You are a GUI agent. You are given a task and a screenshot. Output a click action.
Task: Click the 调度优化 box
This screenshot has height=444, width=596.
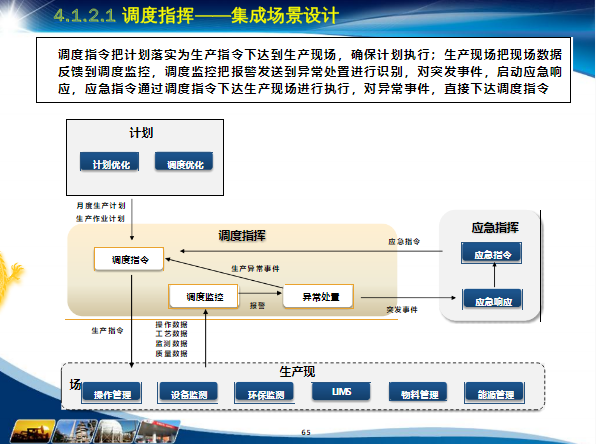(184, 162)
